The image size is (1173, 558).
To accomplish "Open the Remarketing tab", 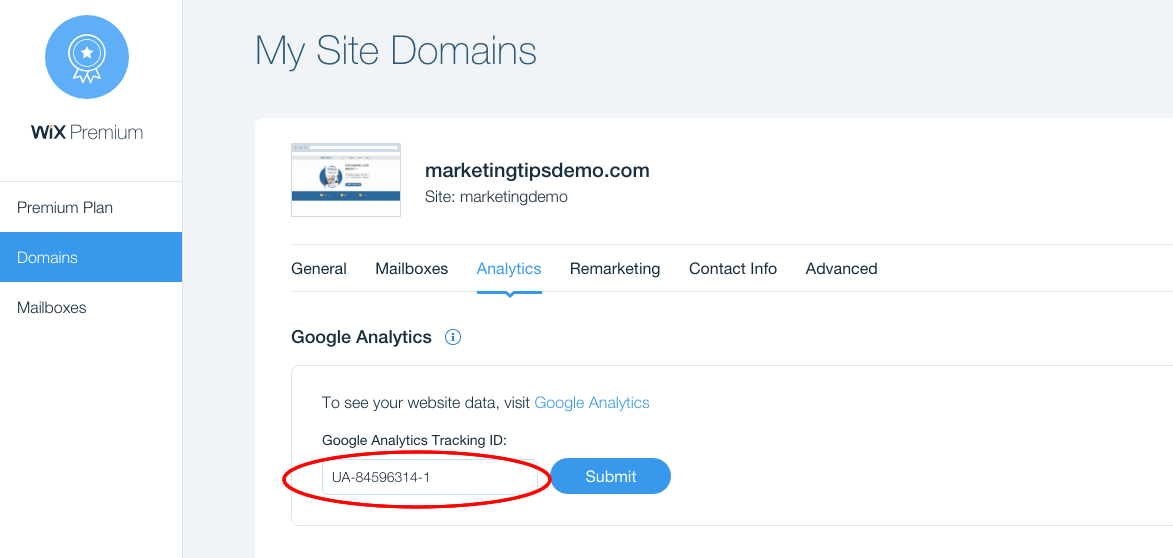I will pos(615,269).
